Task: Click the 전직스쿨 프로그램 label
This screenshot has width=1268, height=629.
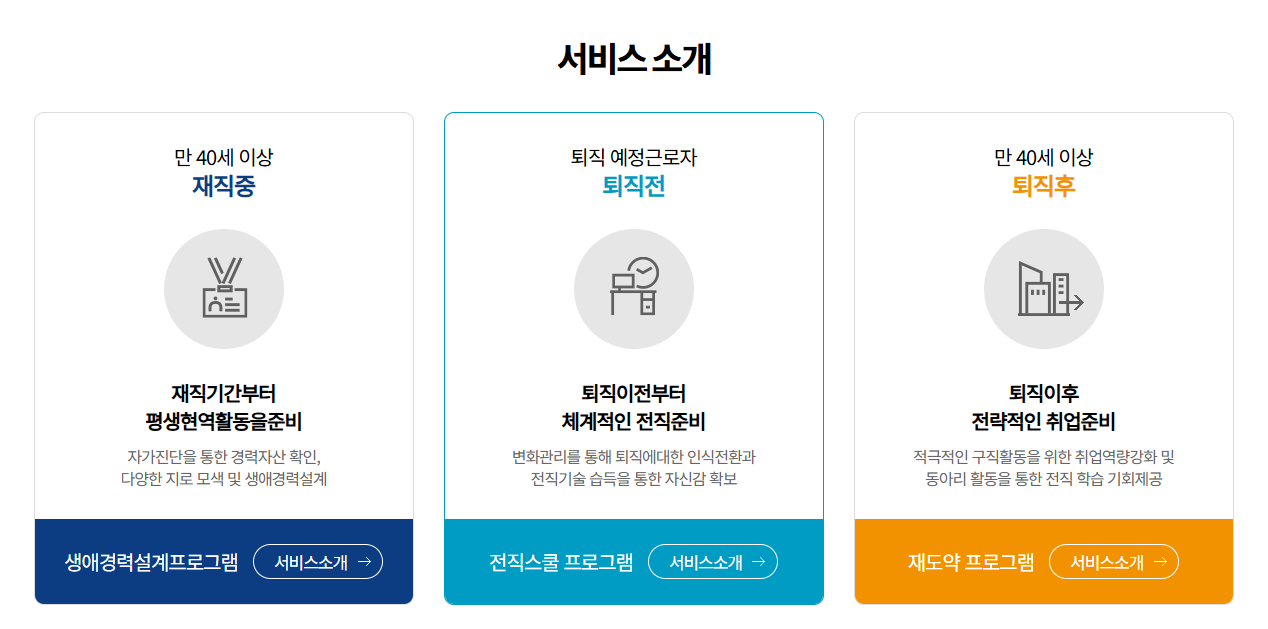Action: tap(561, 562)
